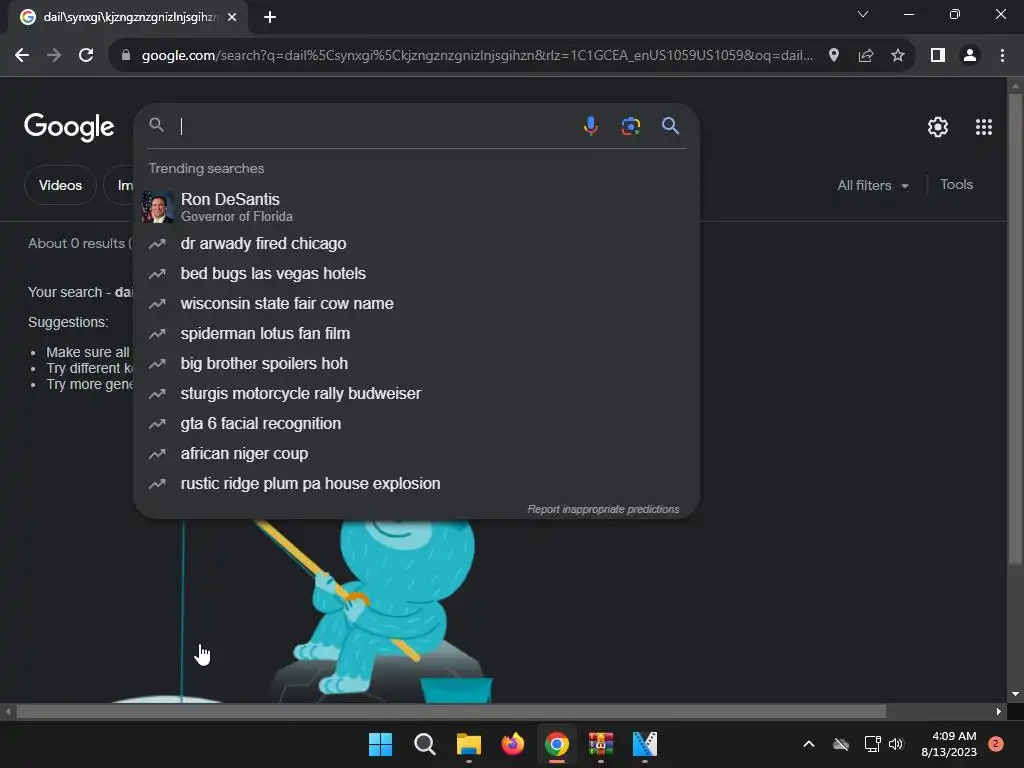This screenshot has width=1024, height=768.
Task: Click the lock site info icon
Action: pyautogui.click(x=126, y=56)
